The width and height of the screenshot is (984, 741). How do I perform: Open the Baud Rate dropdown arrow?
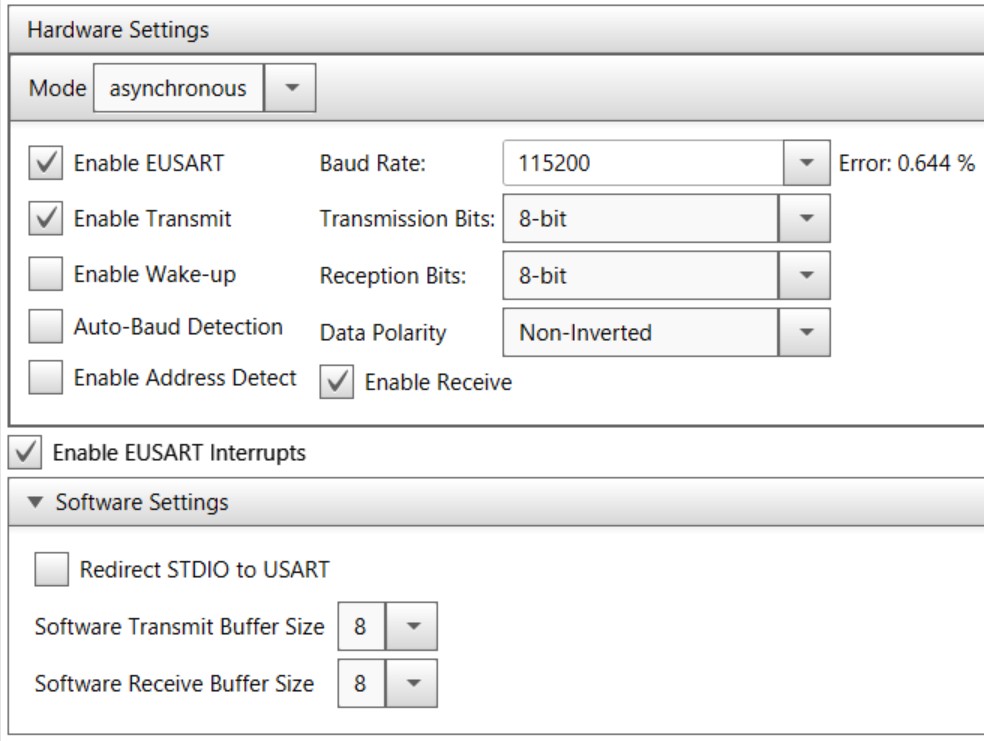[807, 165]
